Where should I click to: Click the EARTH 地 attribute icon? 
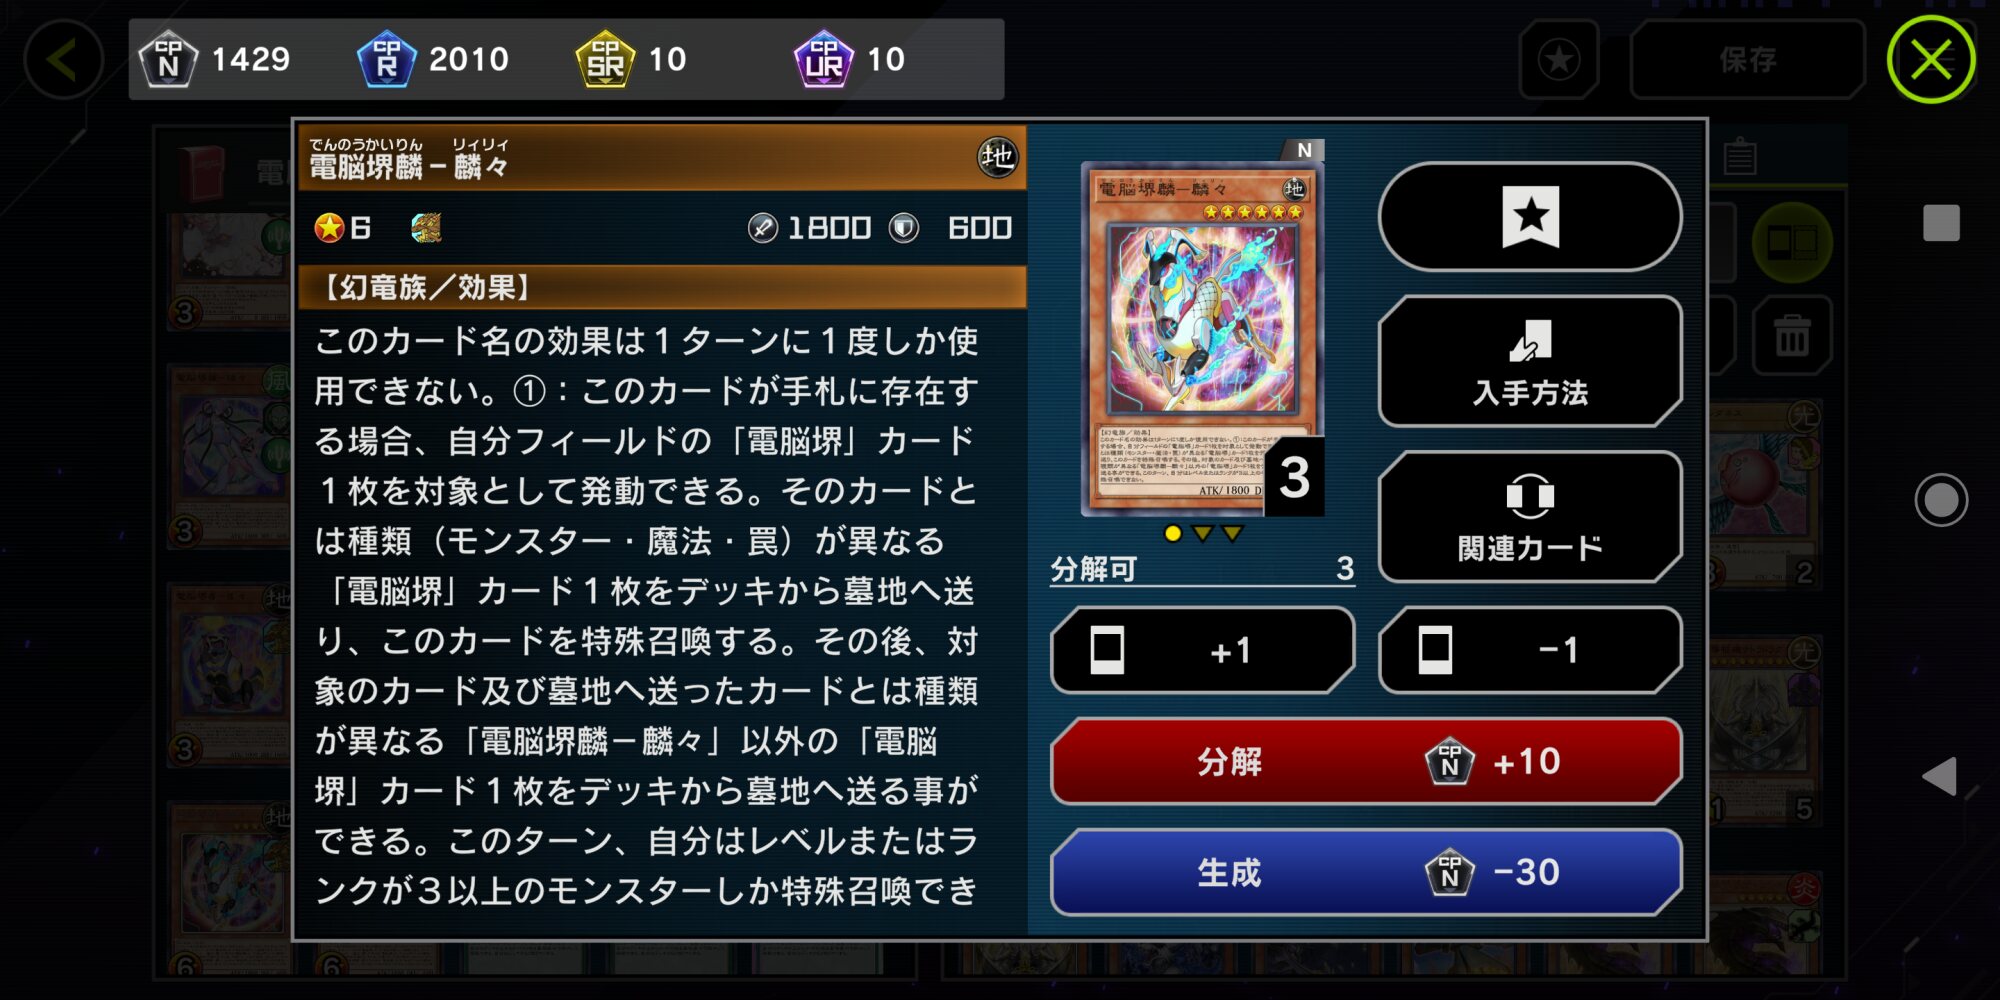coord(996,157)
